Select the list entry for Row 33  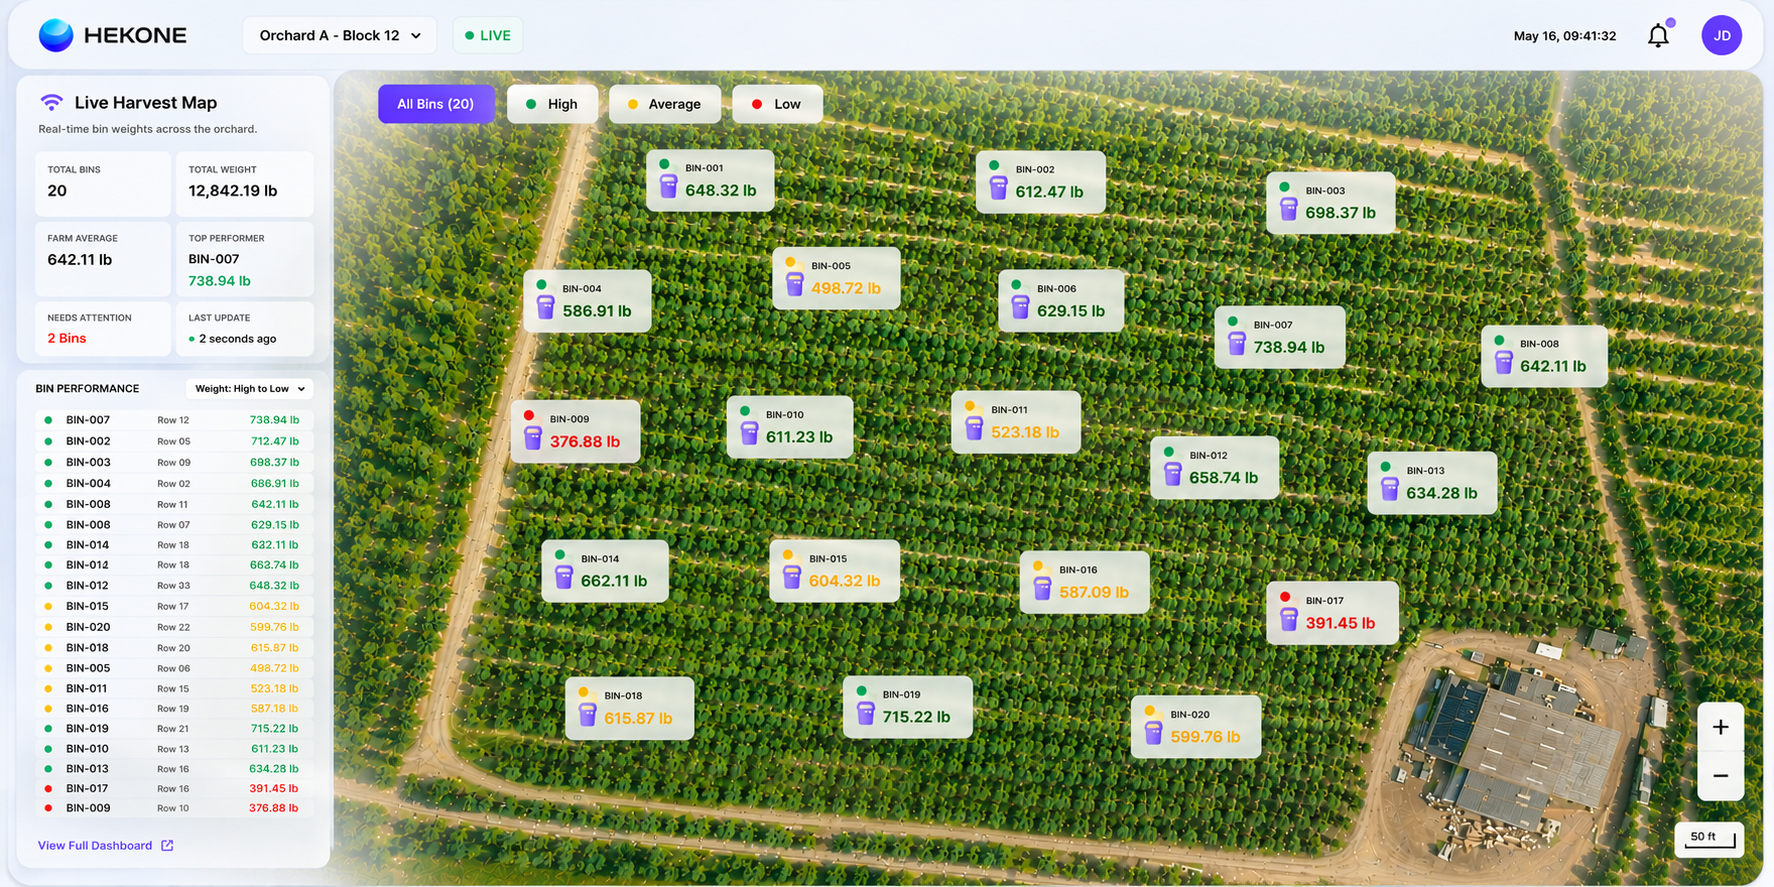(174, 585)
